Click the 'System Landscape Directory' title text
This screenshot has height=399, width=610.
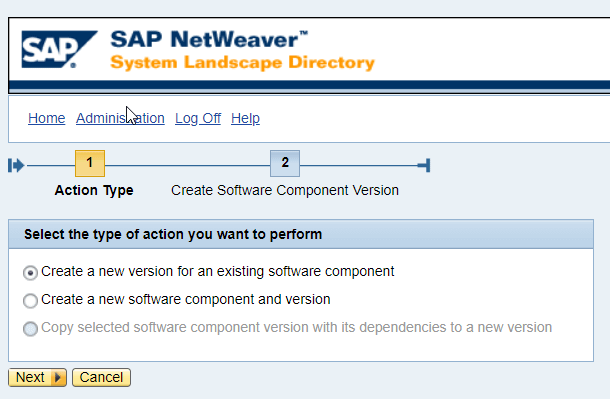(242, 63)
